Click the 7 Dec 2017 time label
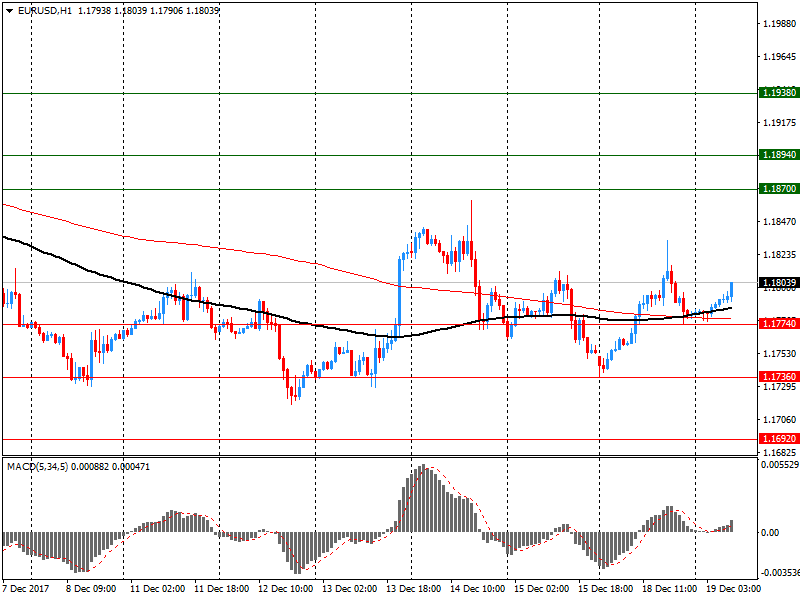Viewport: 800px width, 600px height. [x=26, y=589]
